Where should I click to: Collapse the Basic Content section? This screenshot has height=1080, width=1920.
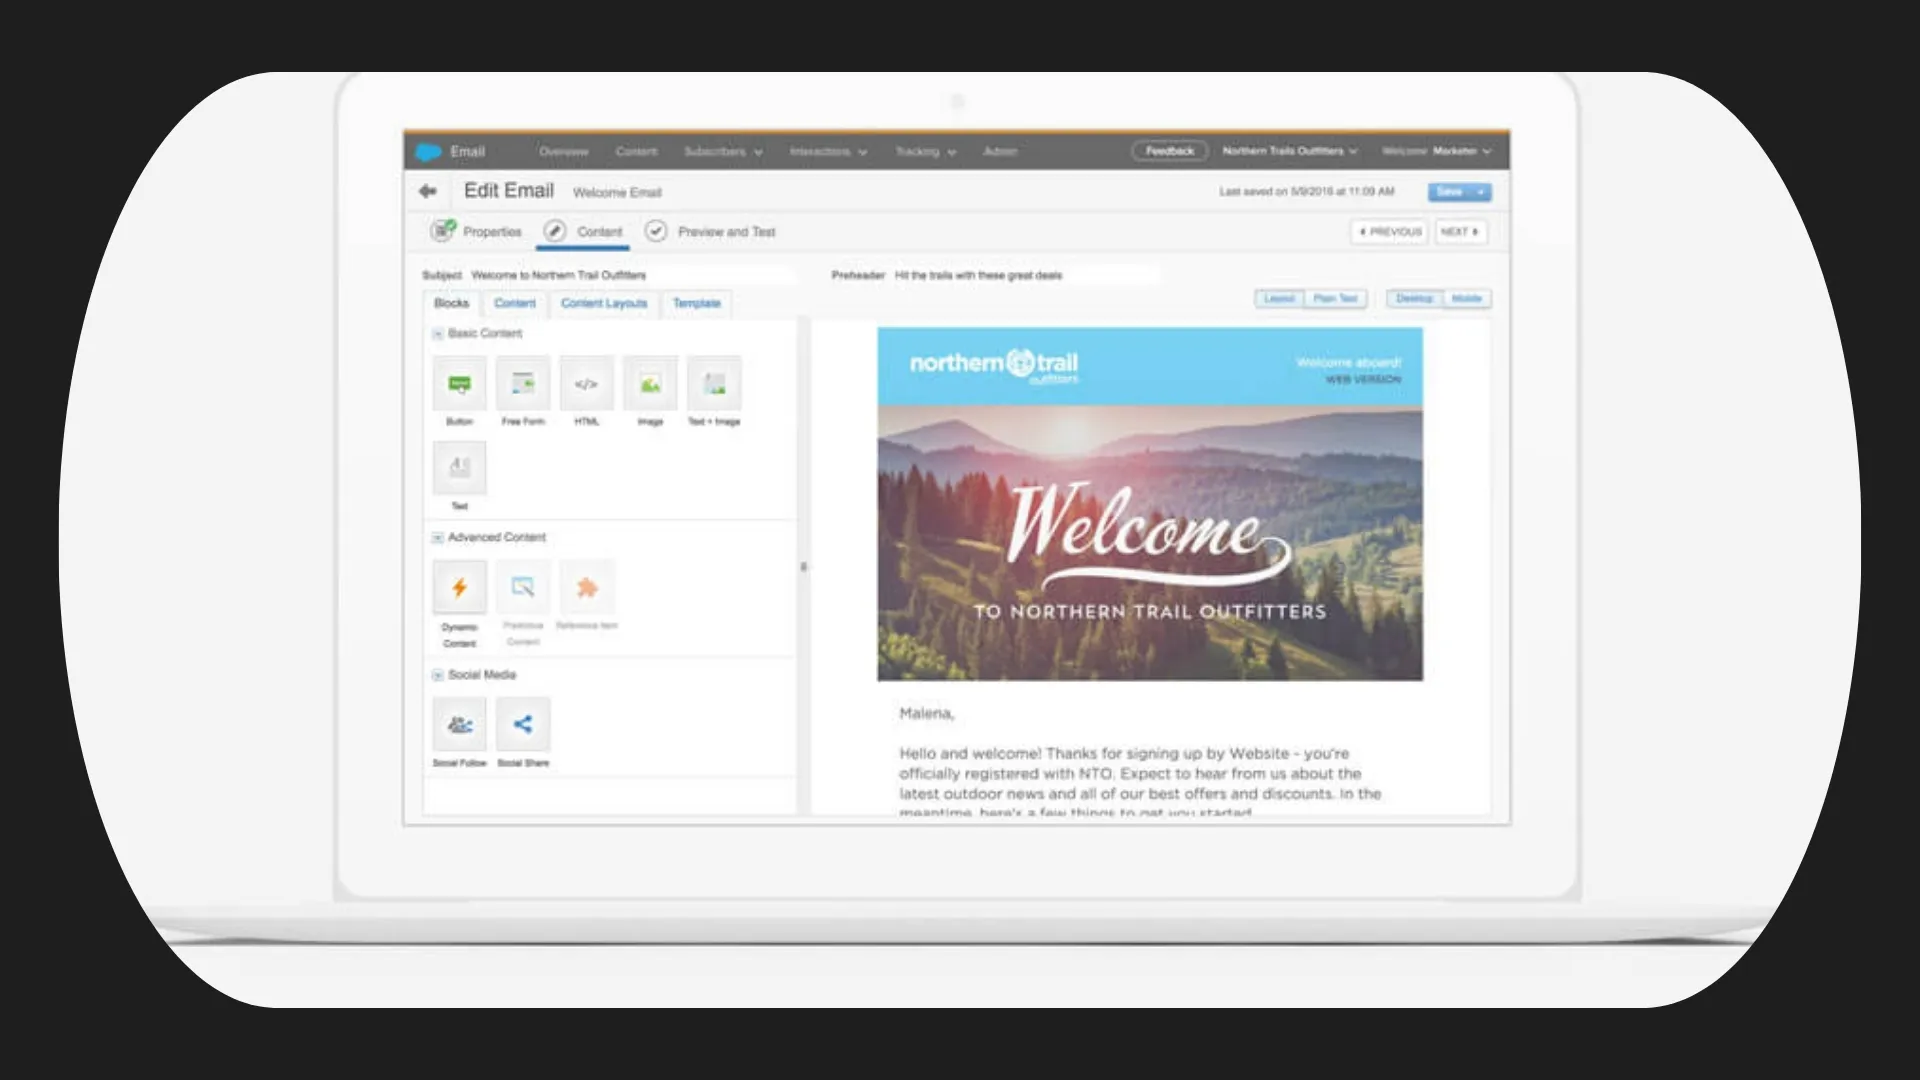[437, 334]
